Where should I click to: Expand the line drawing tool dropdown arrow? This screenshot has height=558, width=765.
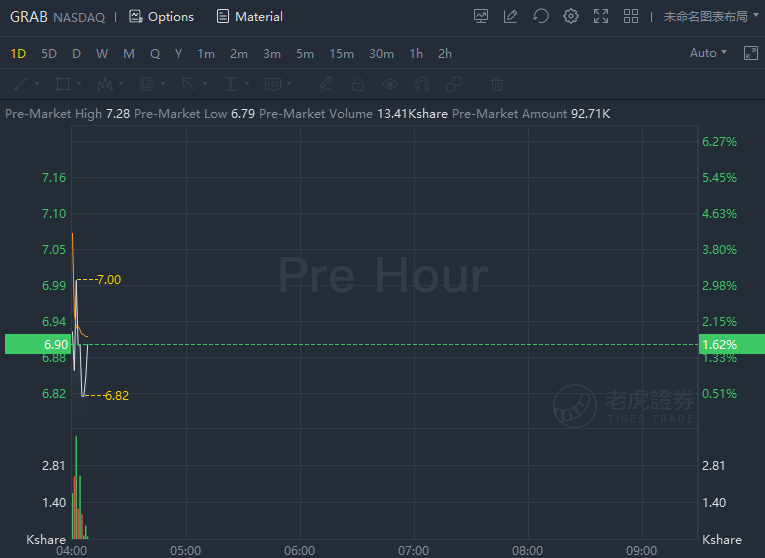point(37,84)
